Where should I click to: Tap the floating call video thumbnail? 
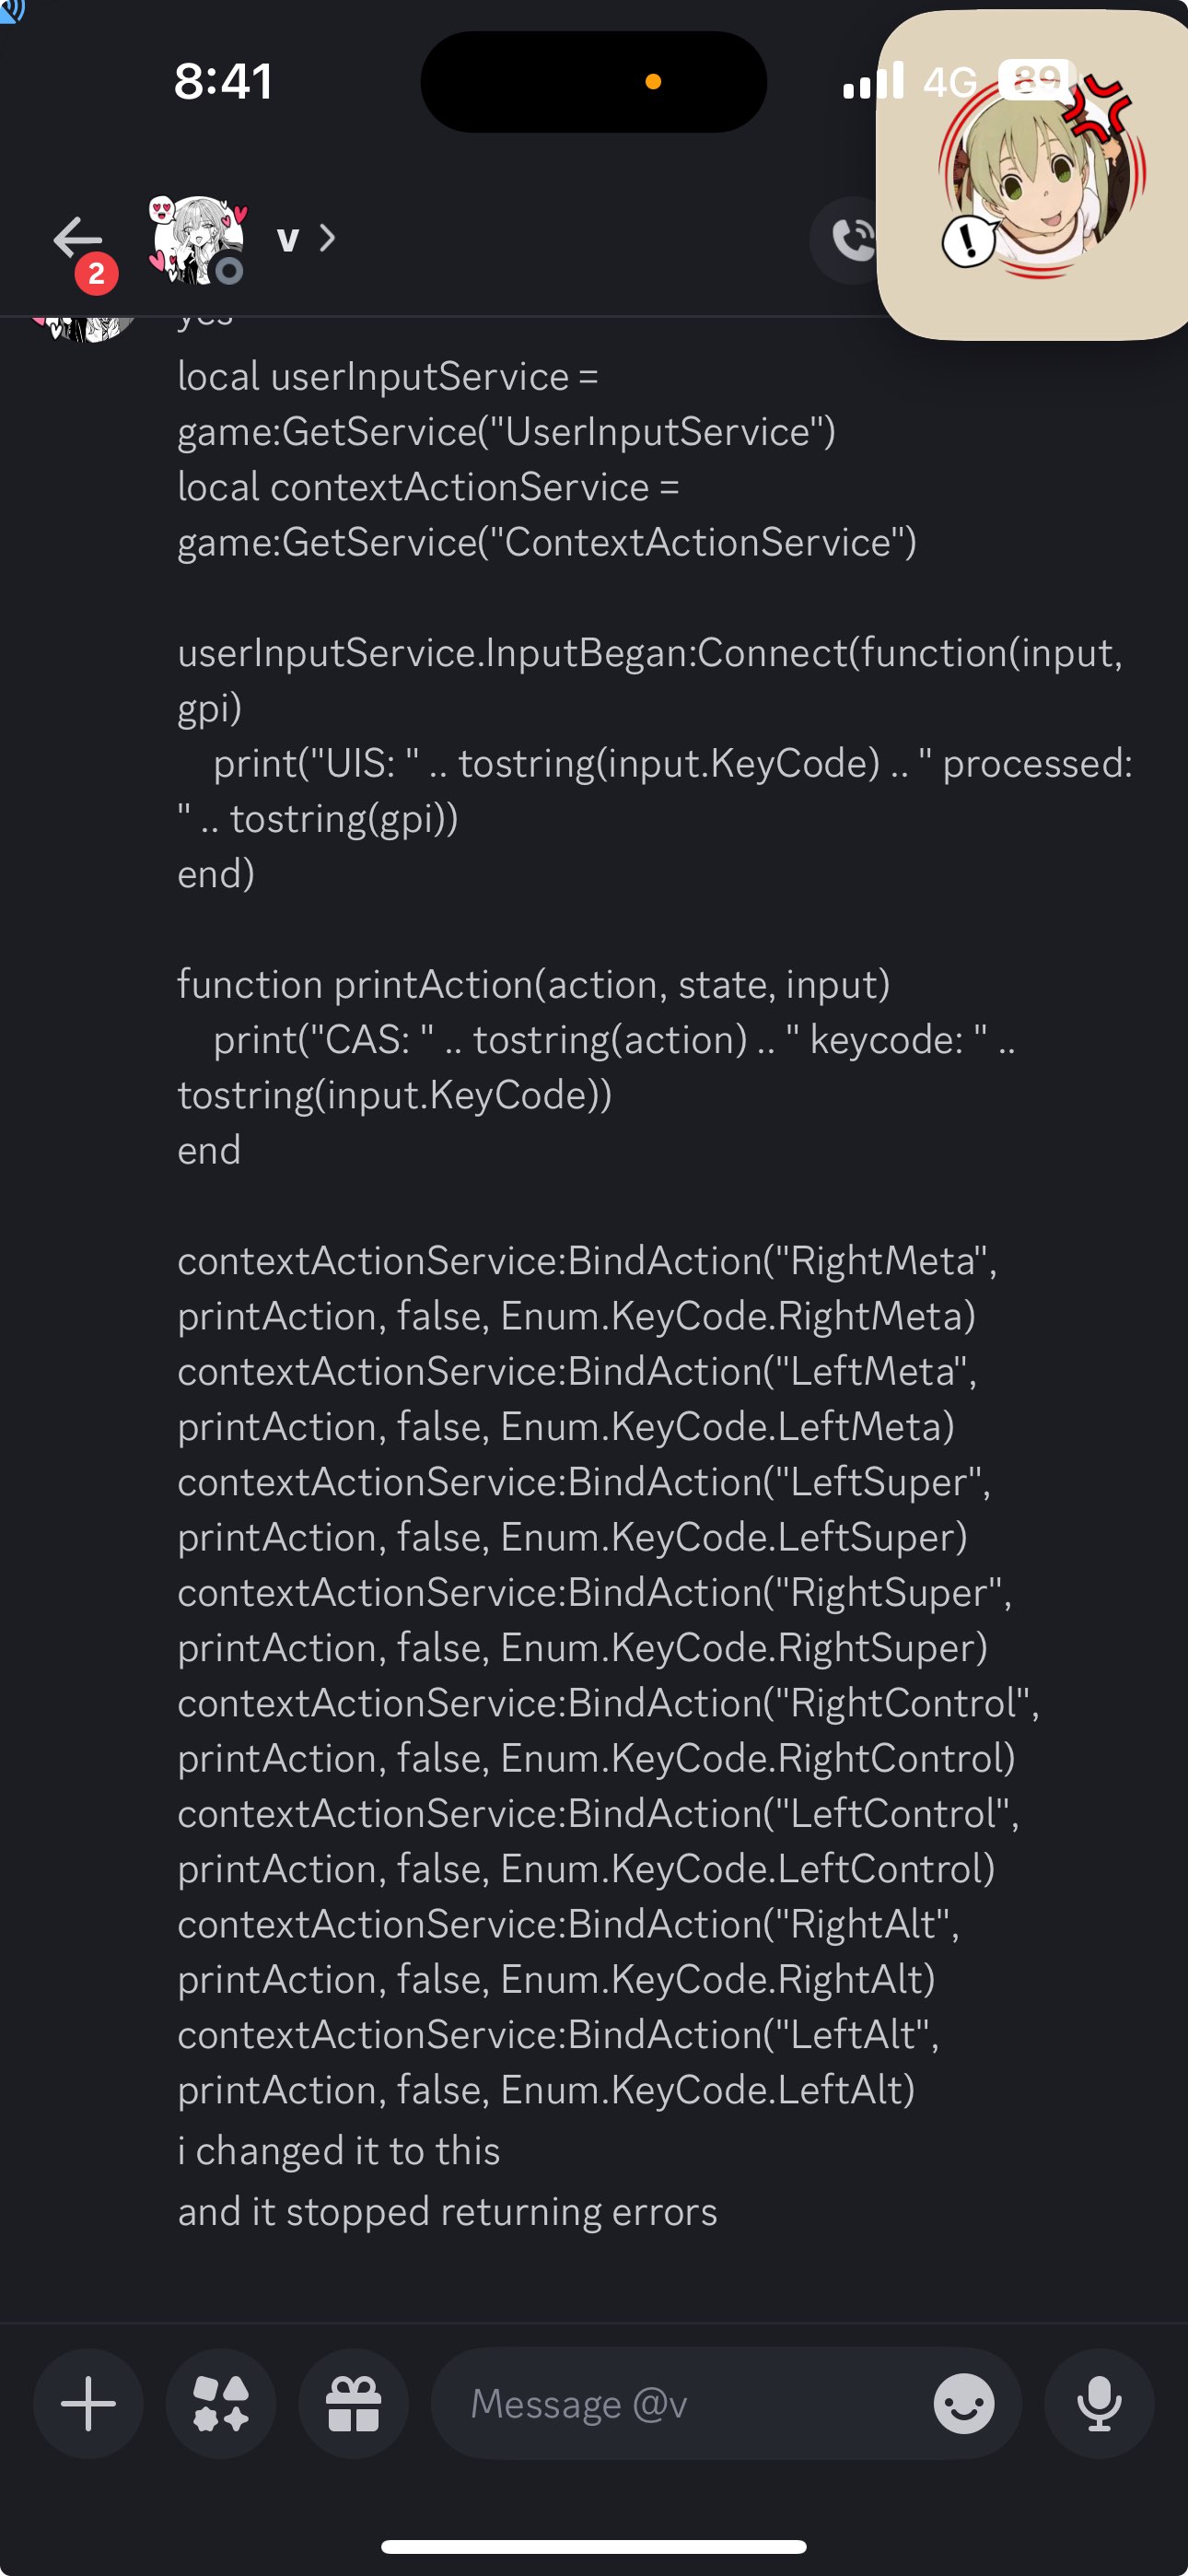[1035, 176]
